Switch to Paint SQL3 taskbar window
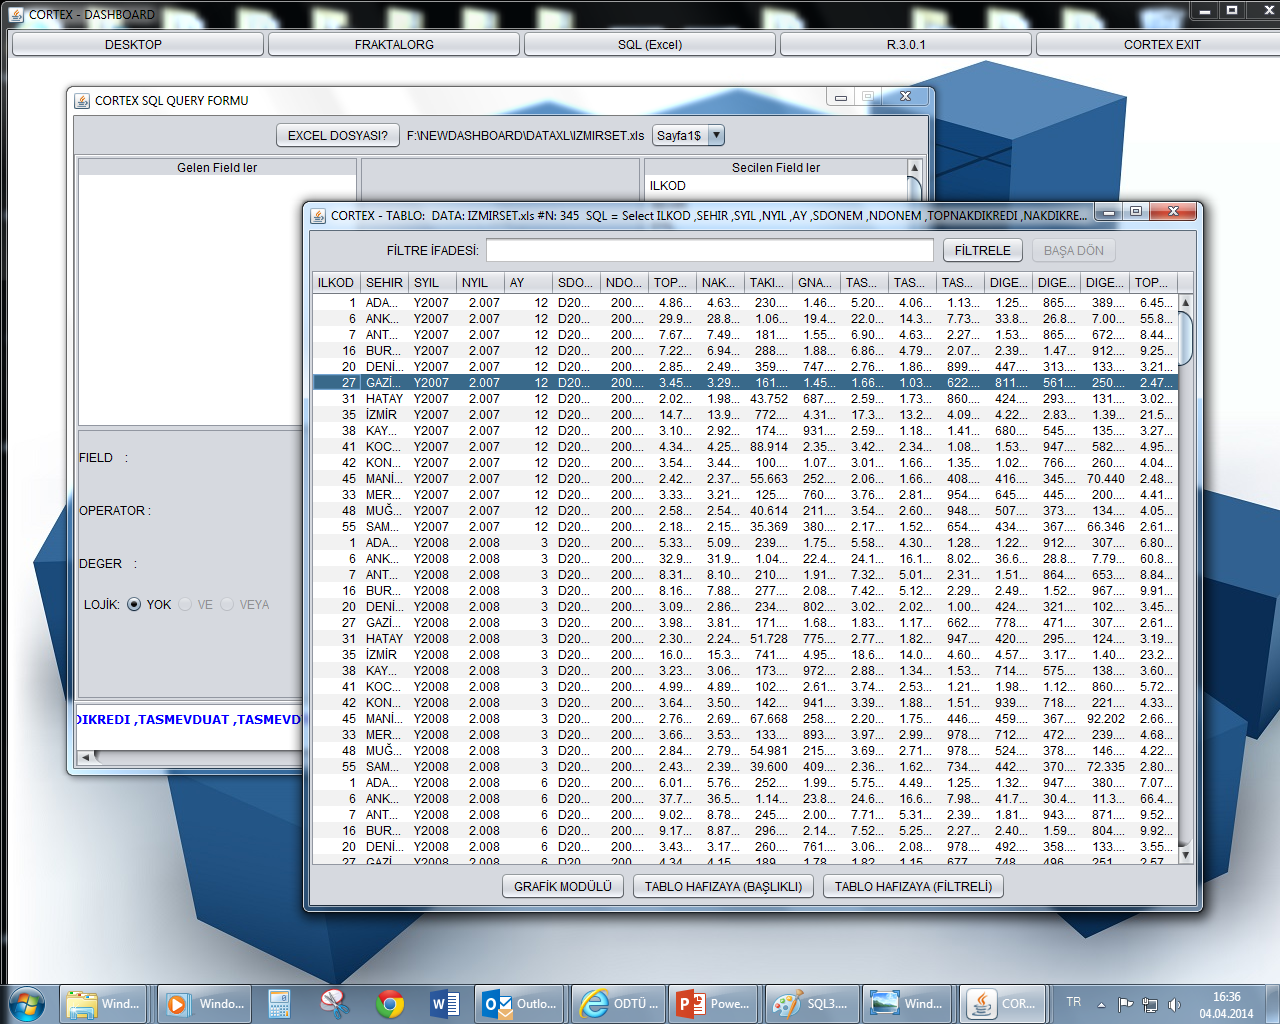This screenshot has height=1024, width=1284. (811, 1004)
